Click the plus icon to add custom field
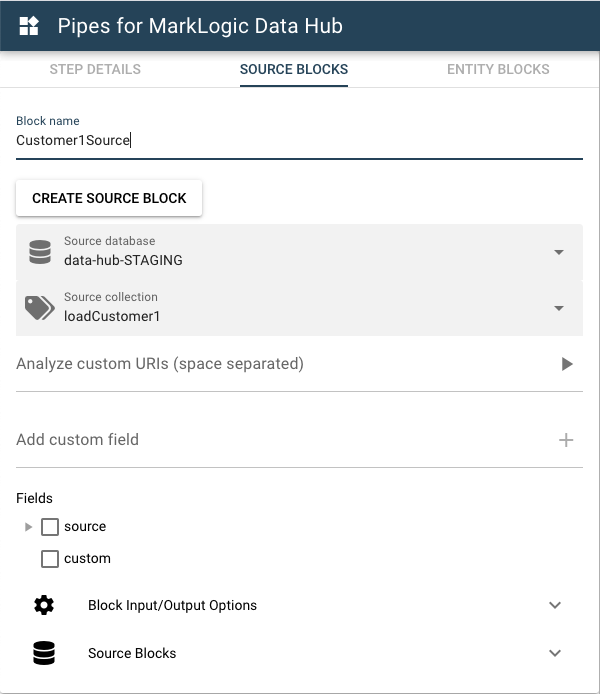Viewport: 600px width, 694px height. [x=566, y=440]
